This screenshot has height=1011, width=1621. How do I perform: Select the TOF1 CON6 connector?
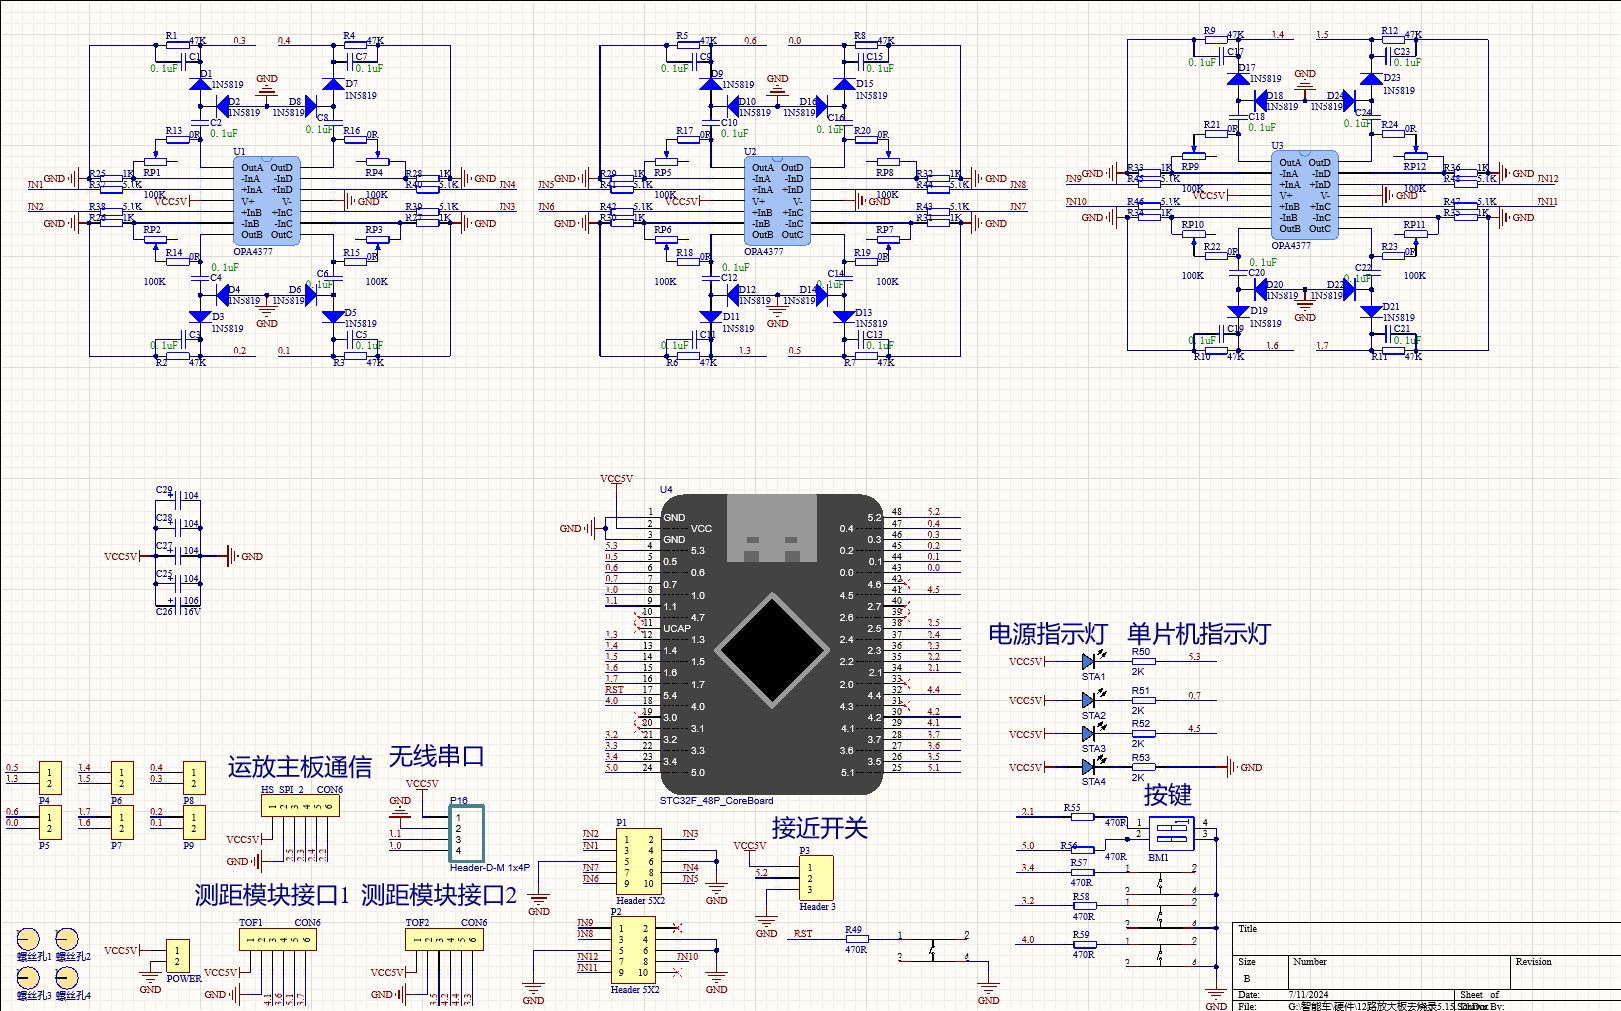tap(278, 940)
